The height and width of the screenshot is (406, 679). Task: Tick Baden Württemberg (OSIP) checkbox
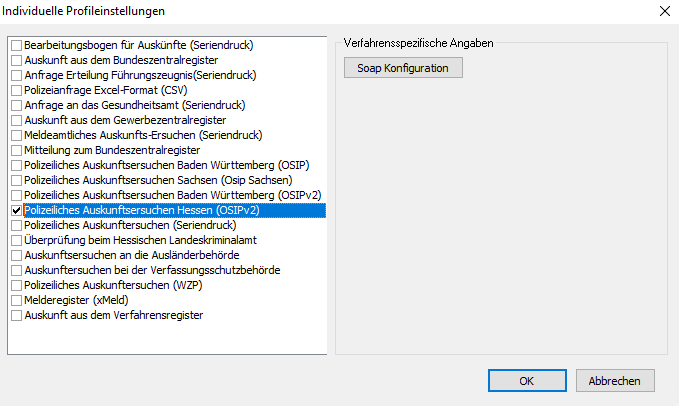pyautogui.click(x=16, y=166)
